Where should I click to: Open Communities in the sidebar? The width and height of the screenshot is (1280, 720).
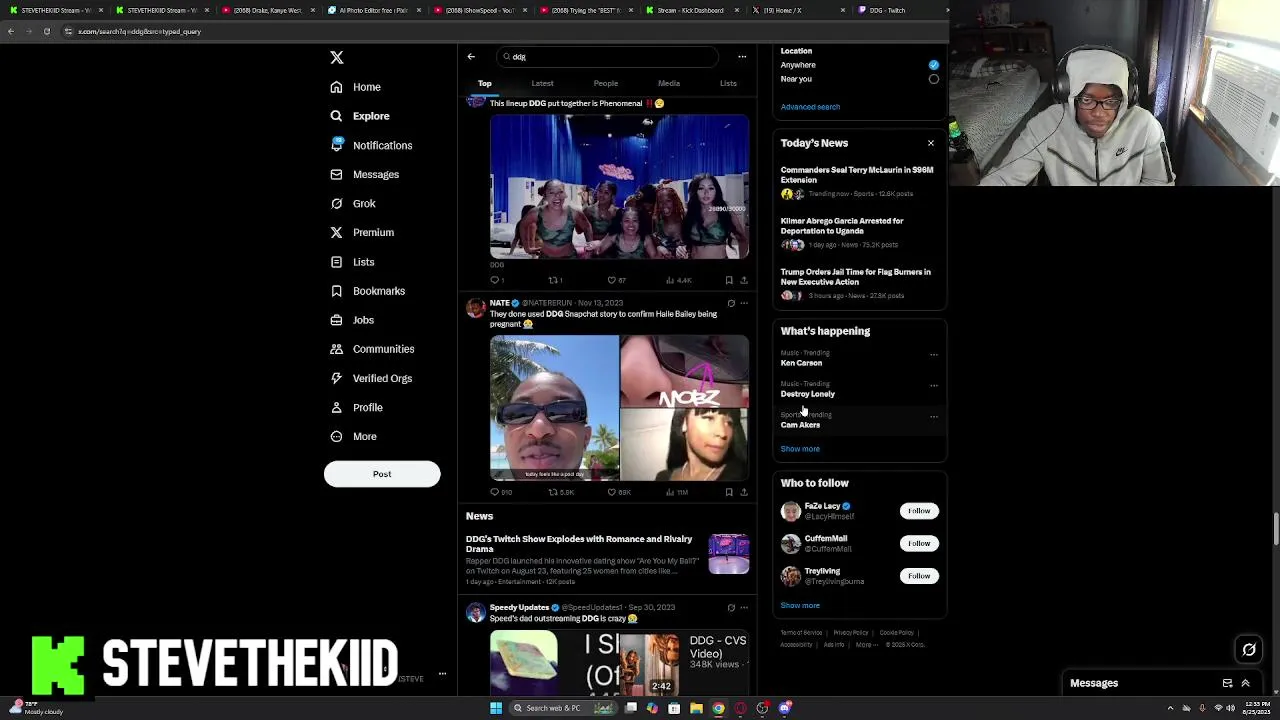[x=372, y=349]
